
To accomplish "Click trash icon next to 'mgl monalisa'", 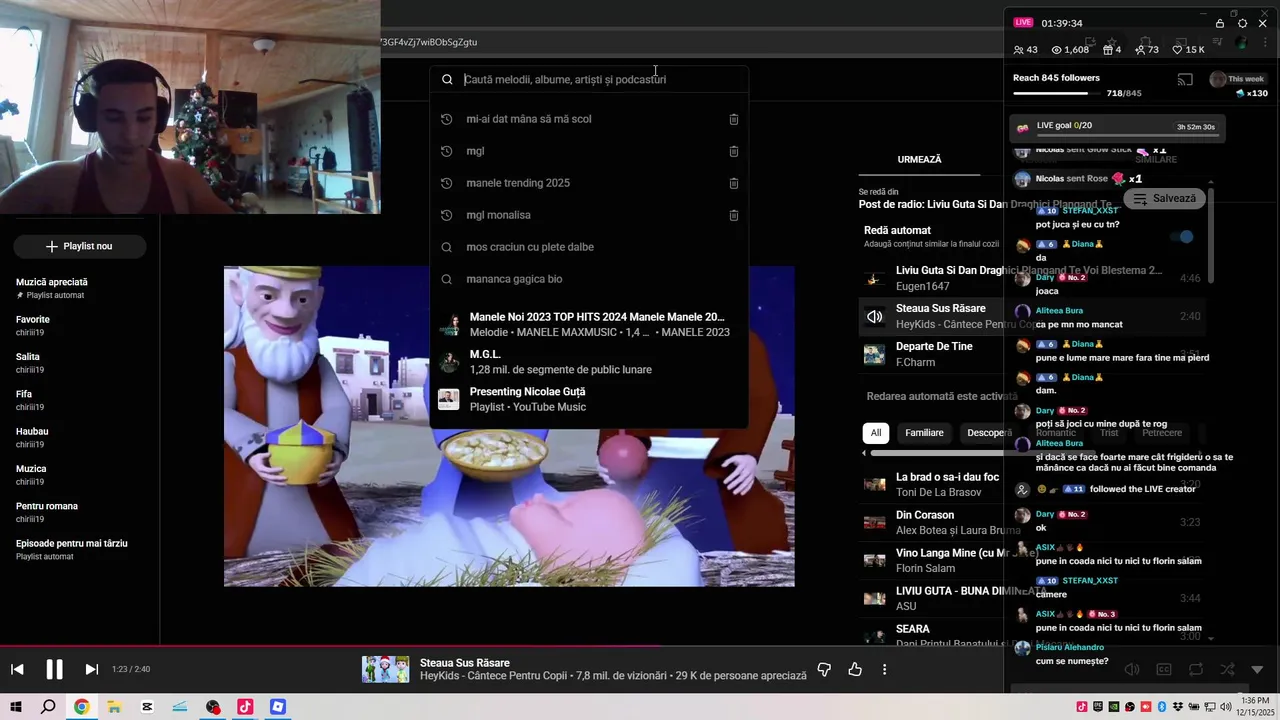I will 733,215.
